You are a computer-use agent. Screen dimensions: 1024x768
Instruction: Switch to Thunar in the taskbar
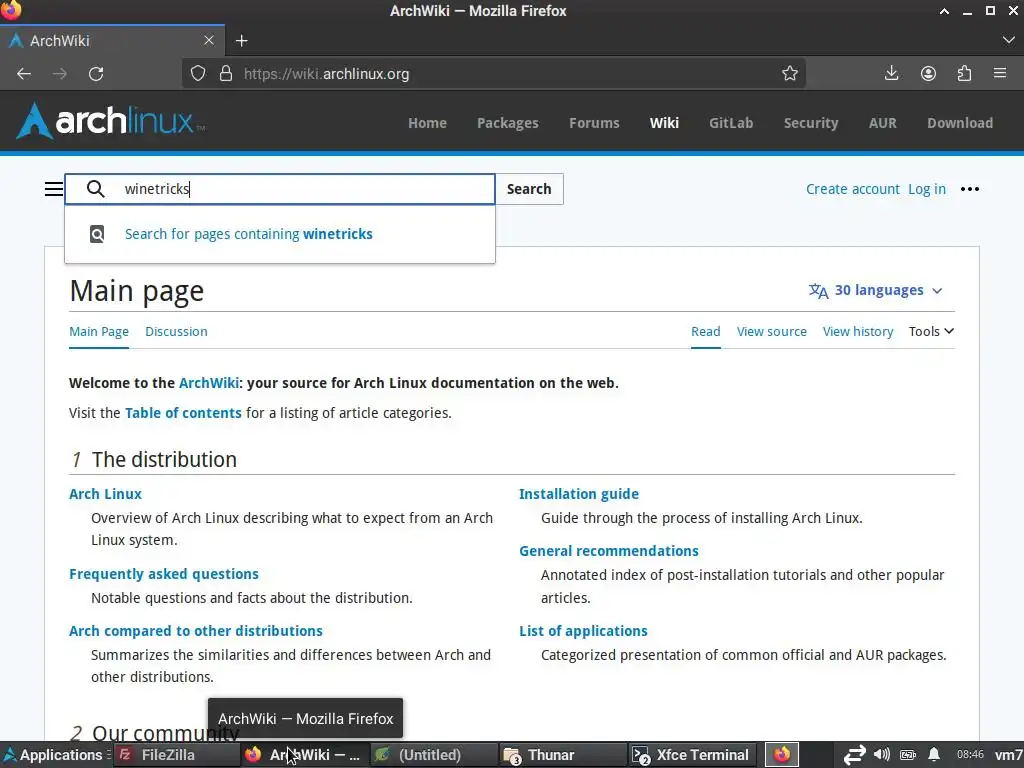(562, 755)
